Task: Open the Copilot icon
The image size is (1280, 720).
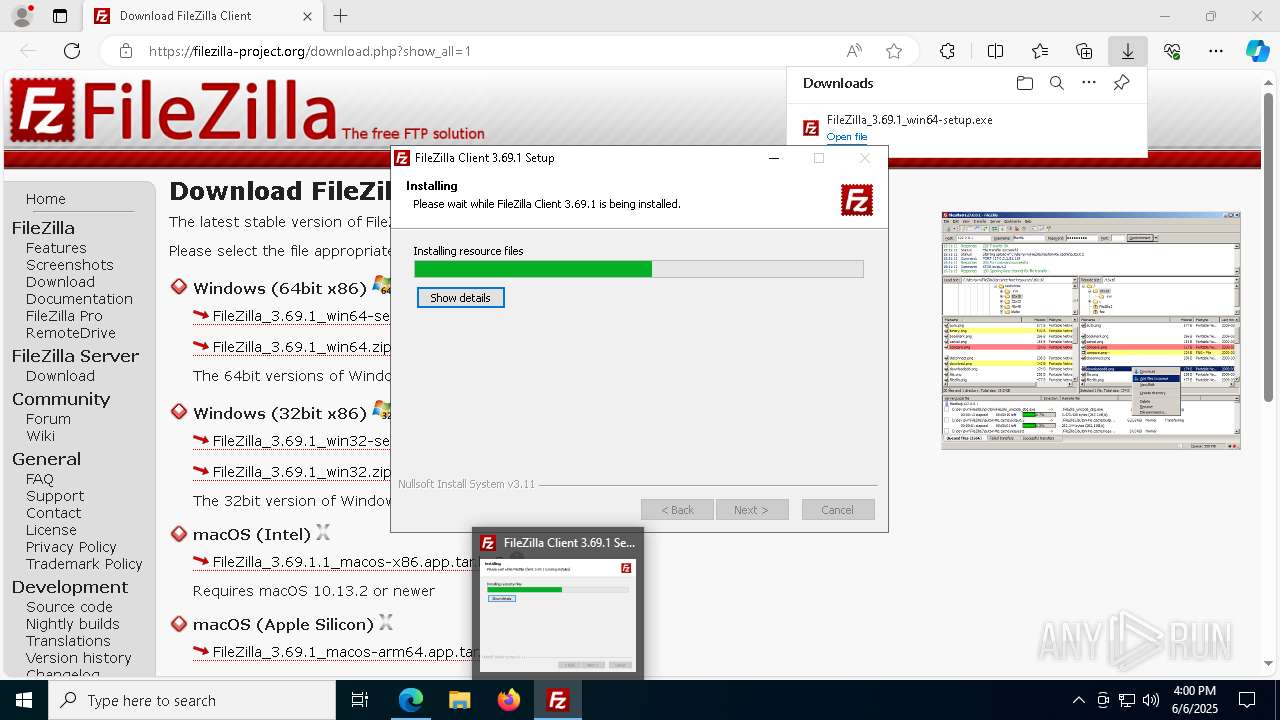Action: 1257,51
